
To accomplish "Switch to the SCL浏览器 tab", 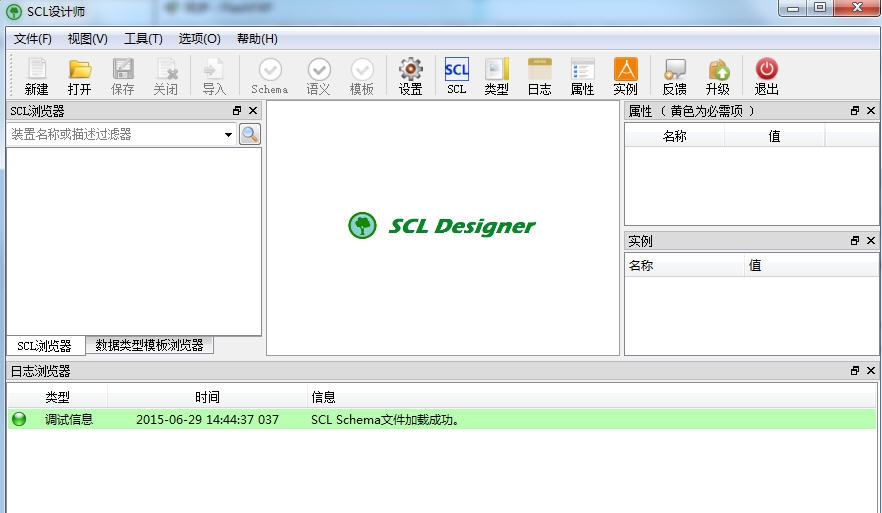I will pyautogui.click(x=45, y=346).
